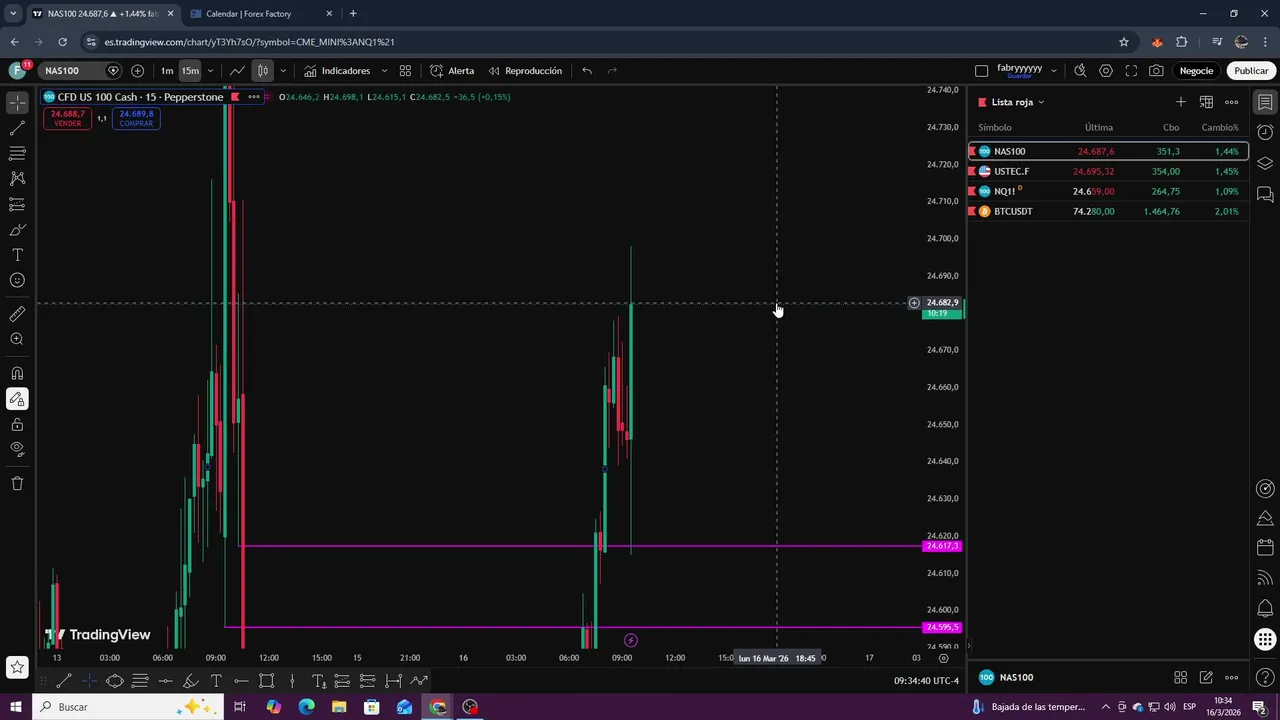
Task: Create an Alerta
Action: click(452, 71)
